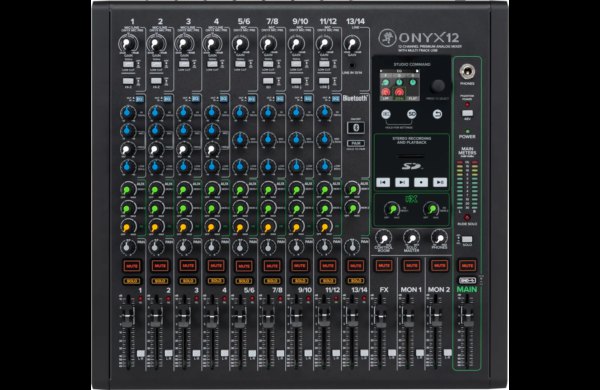
Task: Click the left green knob in FX section
Action: pos(392,209)
